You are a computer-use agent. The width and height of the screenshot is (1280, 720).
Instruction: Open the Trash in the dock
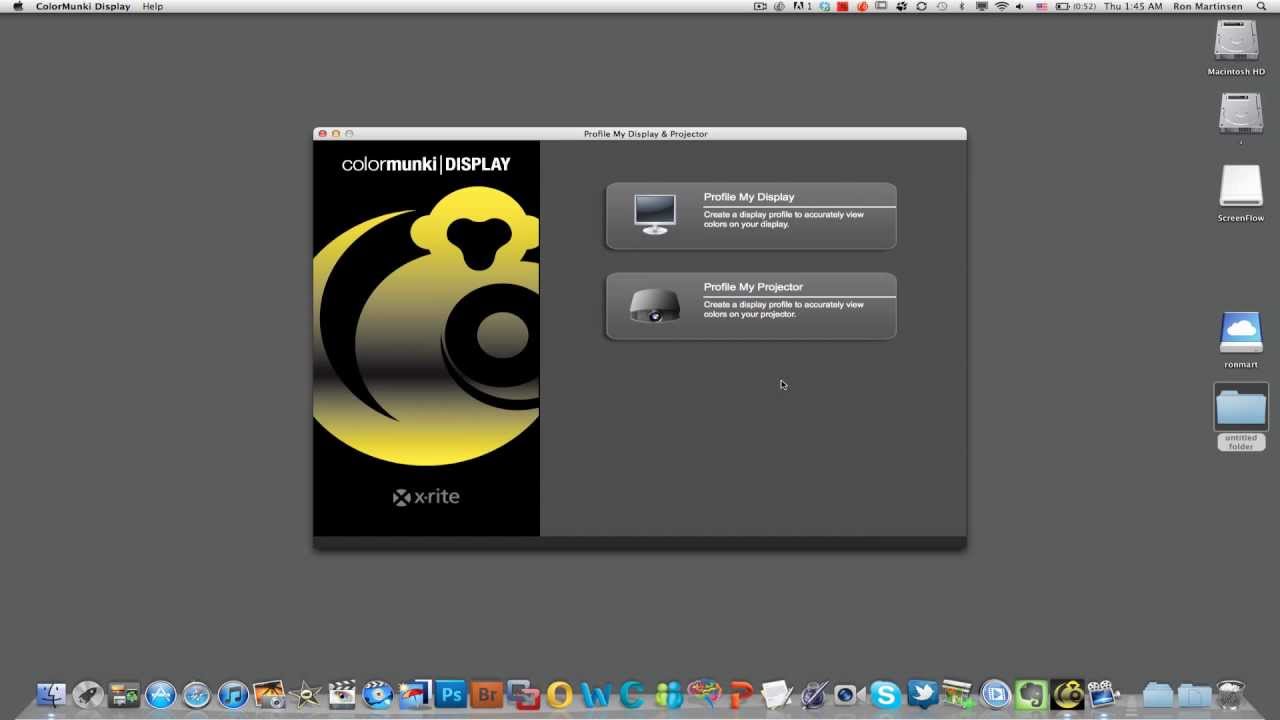click(1231, 694)
